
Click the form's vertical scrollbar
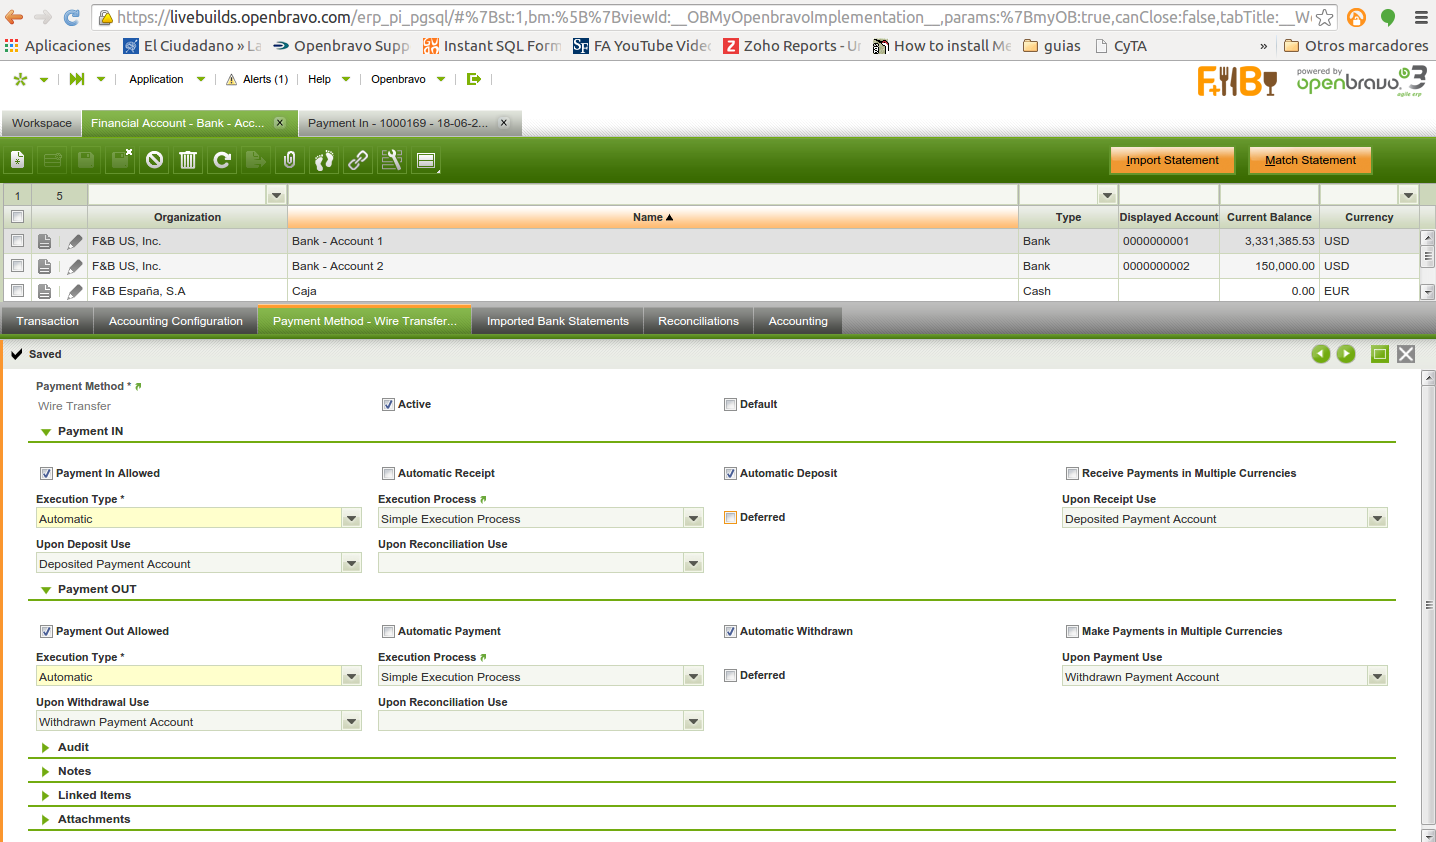click(1428, 605)
